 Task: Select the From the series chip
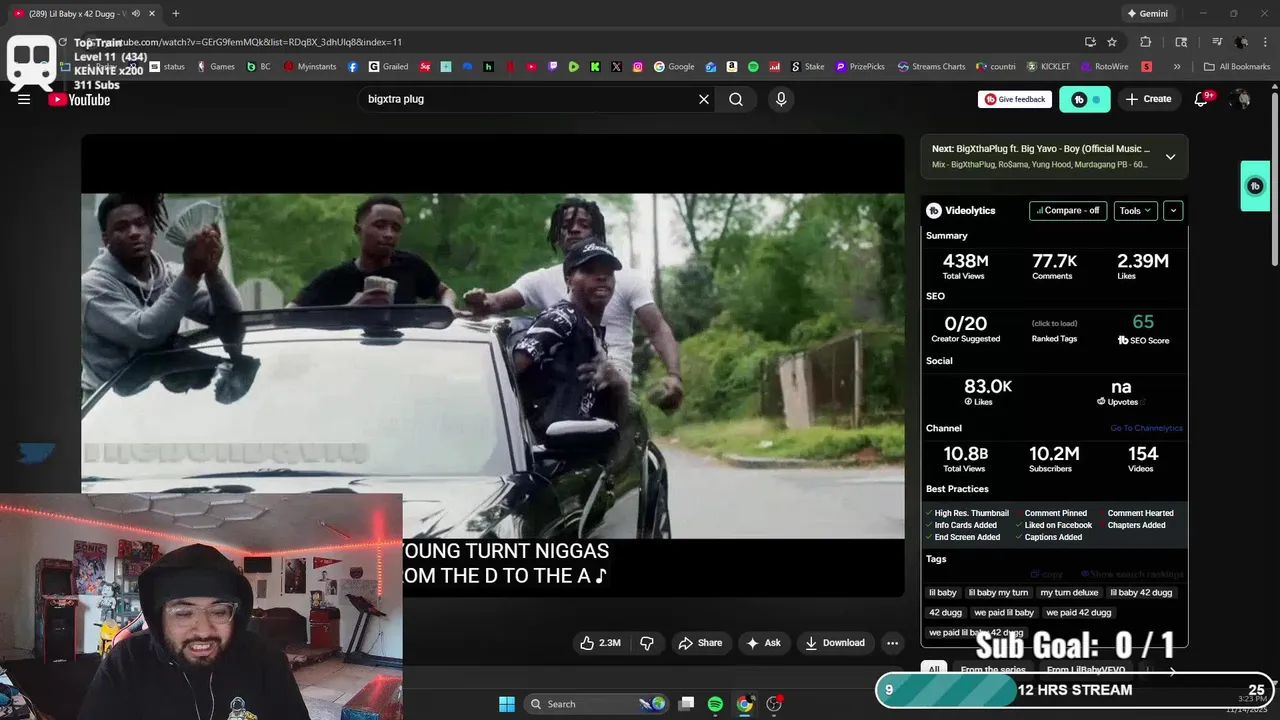993,670
